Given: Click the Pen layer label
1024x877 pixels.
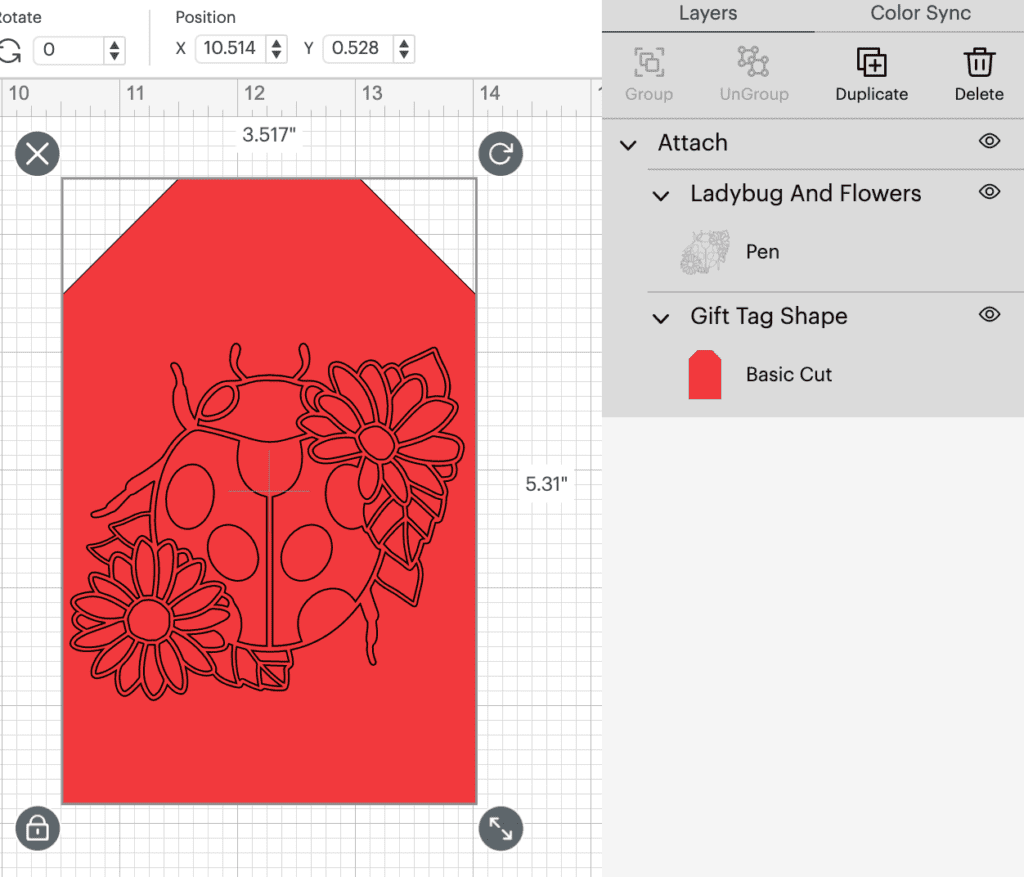Looking at the screenshot, I should [x=763, y=252].
